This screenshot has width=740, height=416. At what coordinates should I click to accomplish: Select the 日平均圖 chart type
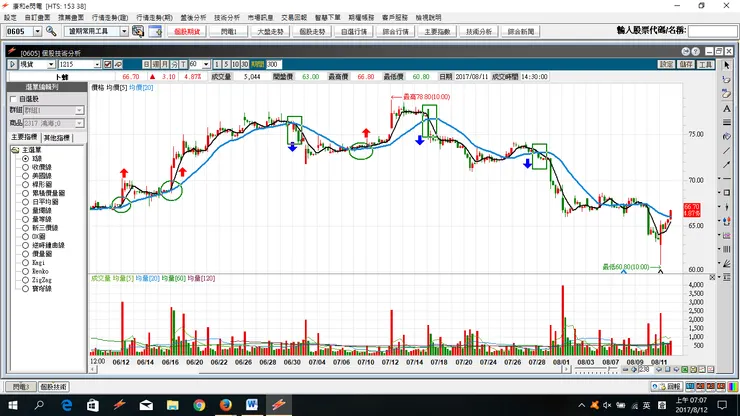[x=25, y=202]
